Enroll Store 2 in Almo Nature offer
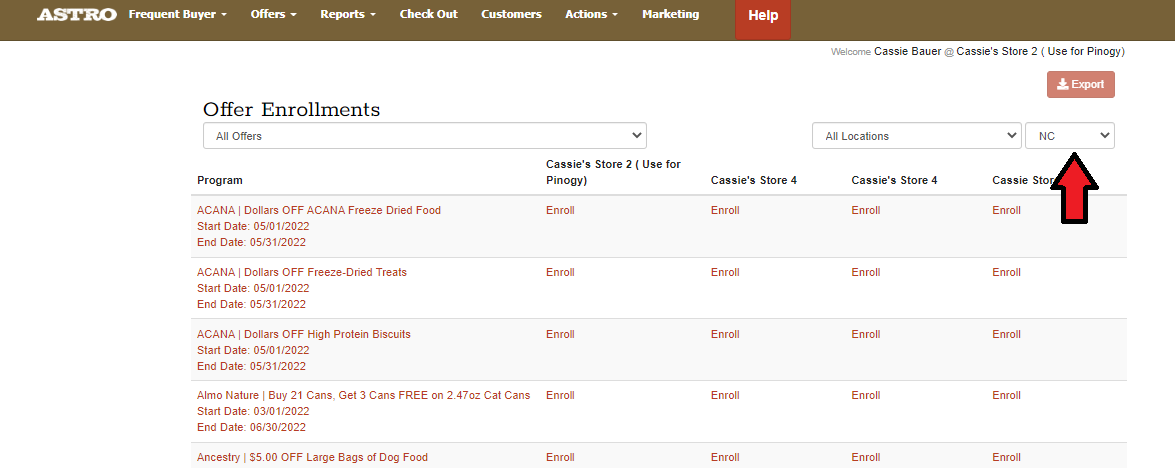 pyautogui.click(x=560, y=396)
